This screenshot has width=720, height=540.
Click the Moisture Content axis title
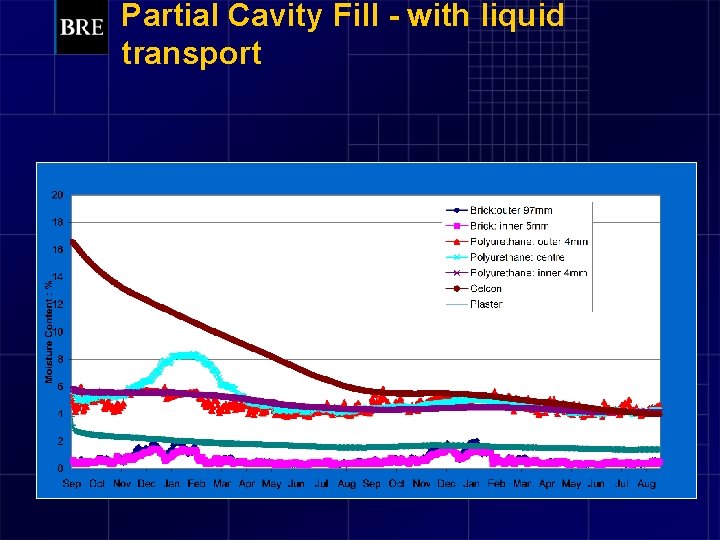click(x=49, y=332)
